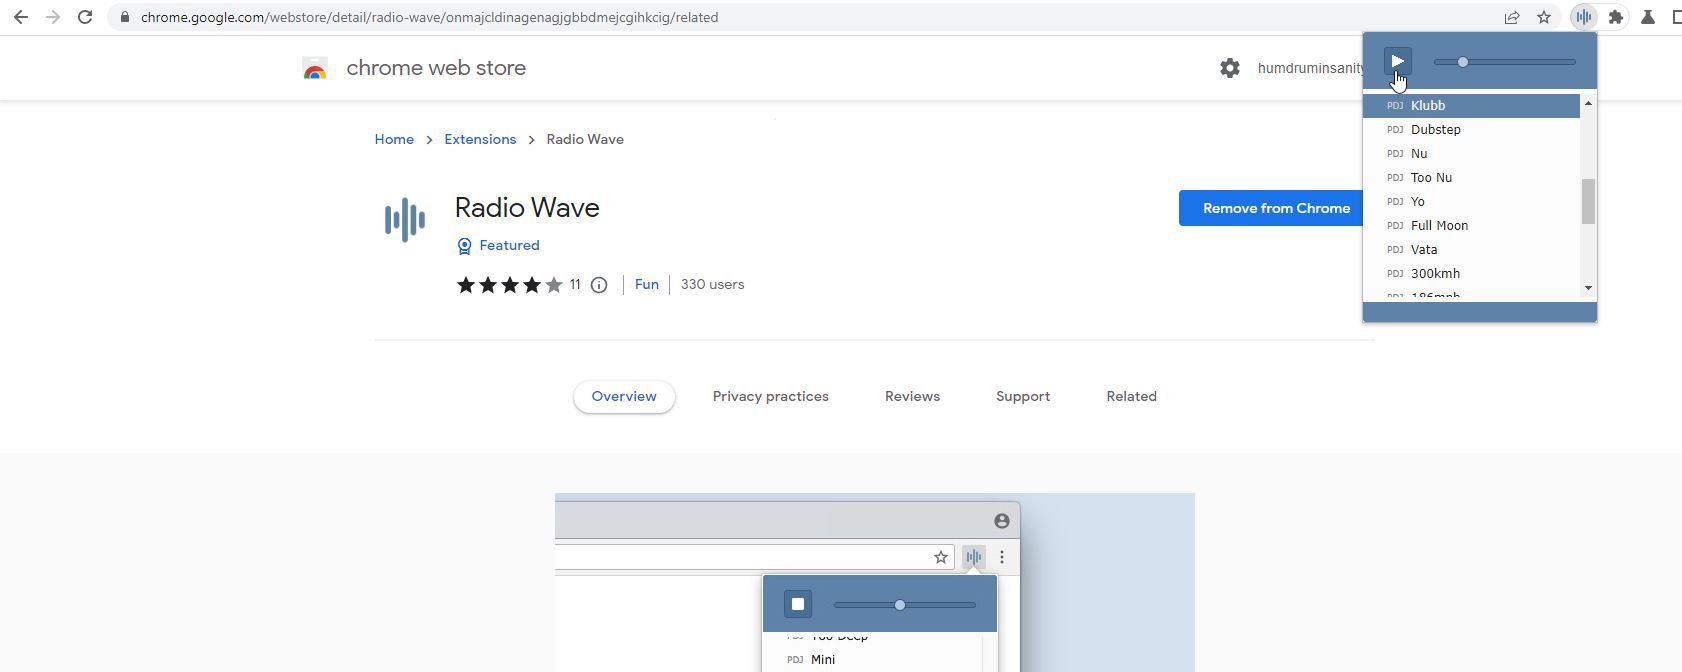The width and height of the screenshot is (1682, 672).
Task: Open the Chrome extensions puzzle icon
Action: pos(1615,17)
